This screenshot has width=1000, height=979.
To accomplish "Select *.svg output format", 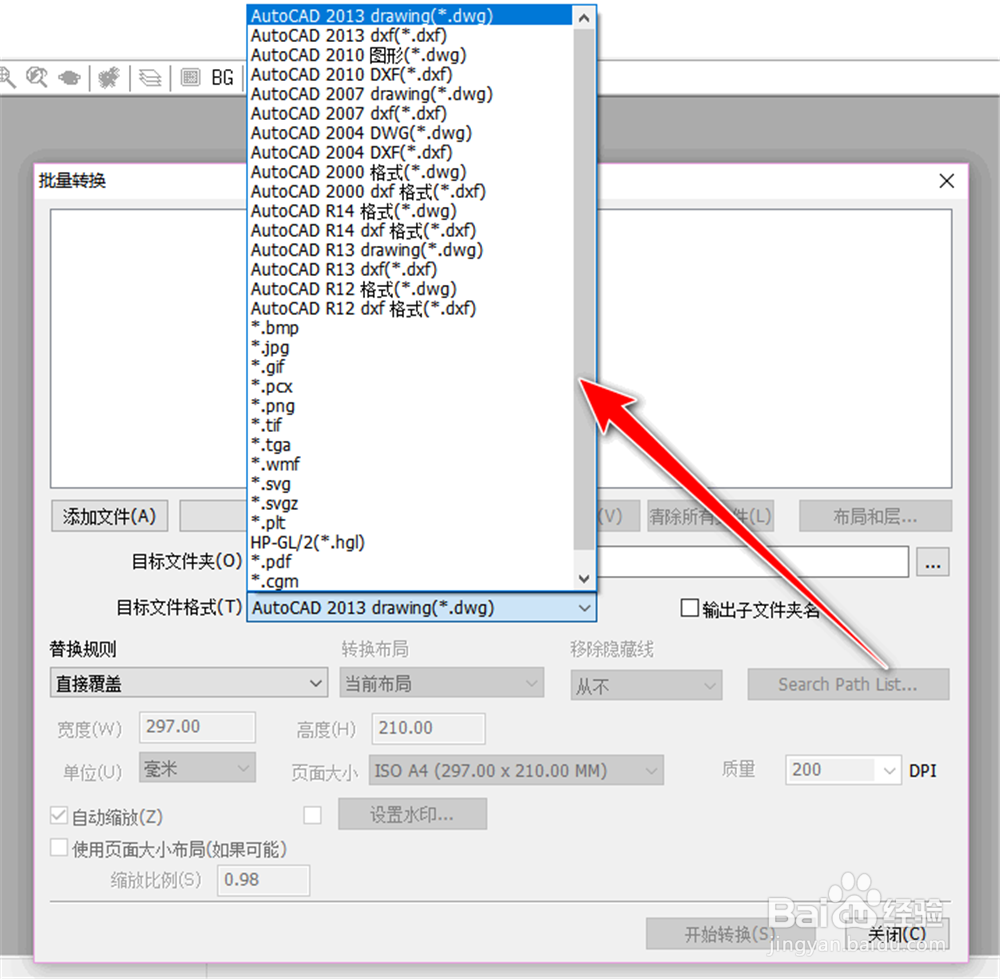I will [x=409, y=484].
